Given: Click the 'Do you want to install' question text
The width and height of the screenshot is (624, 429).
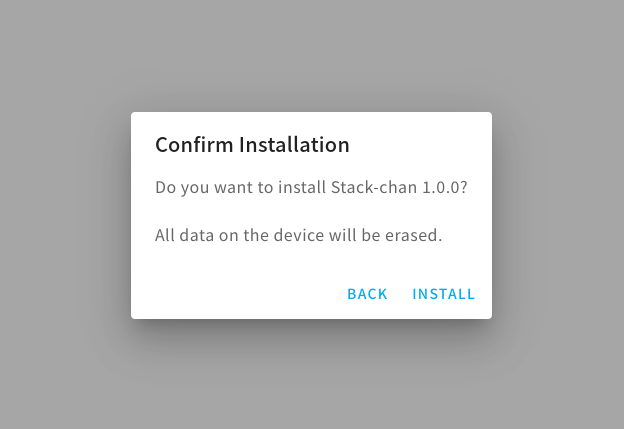Looking at the screenshot, I should tap(311, 187).
